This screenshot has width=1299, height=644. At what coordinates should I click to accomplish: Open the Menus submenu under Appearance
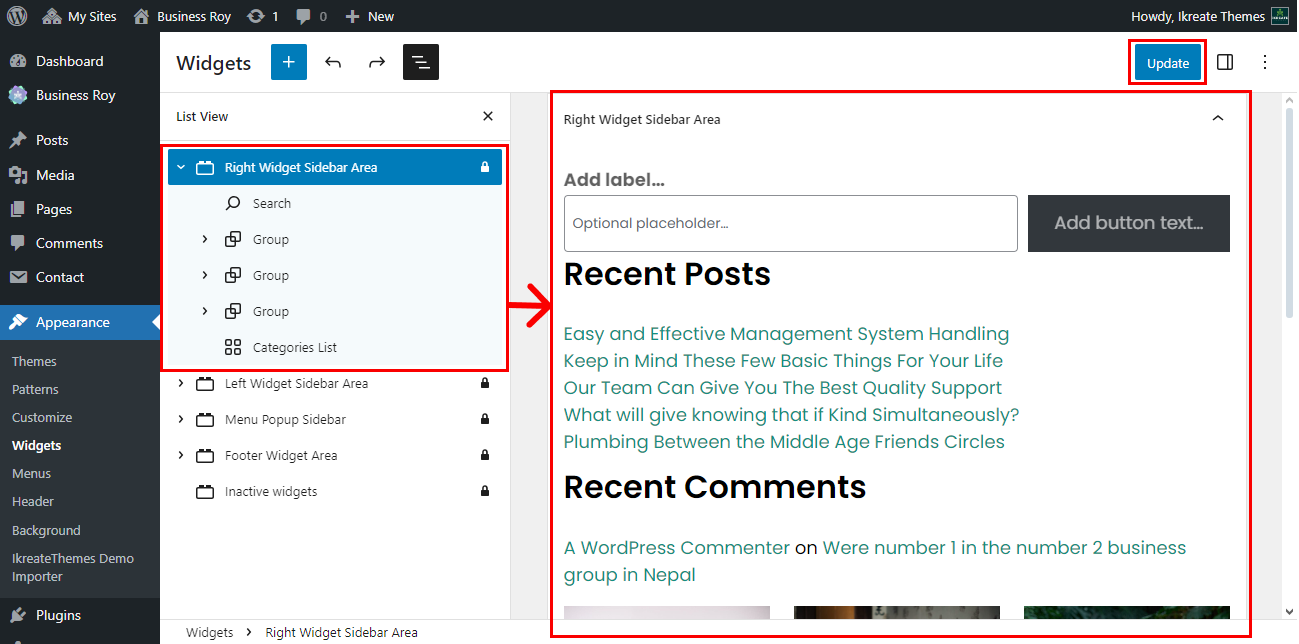(31, 474)
